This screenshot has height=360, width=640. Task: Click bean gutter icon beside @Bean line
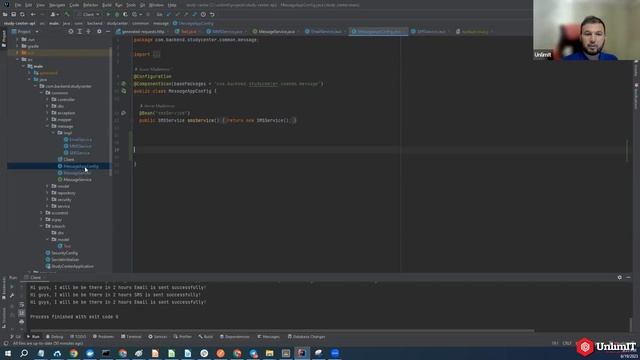pos(124,113)
